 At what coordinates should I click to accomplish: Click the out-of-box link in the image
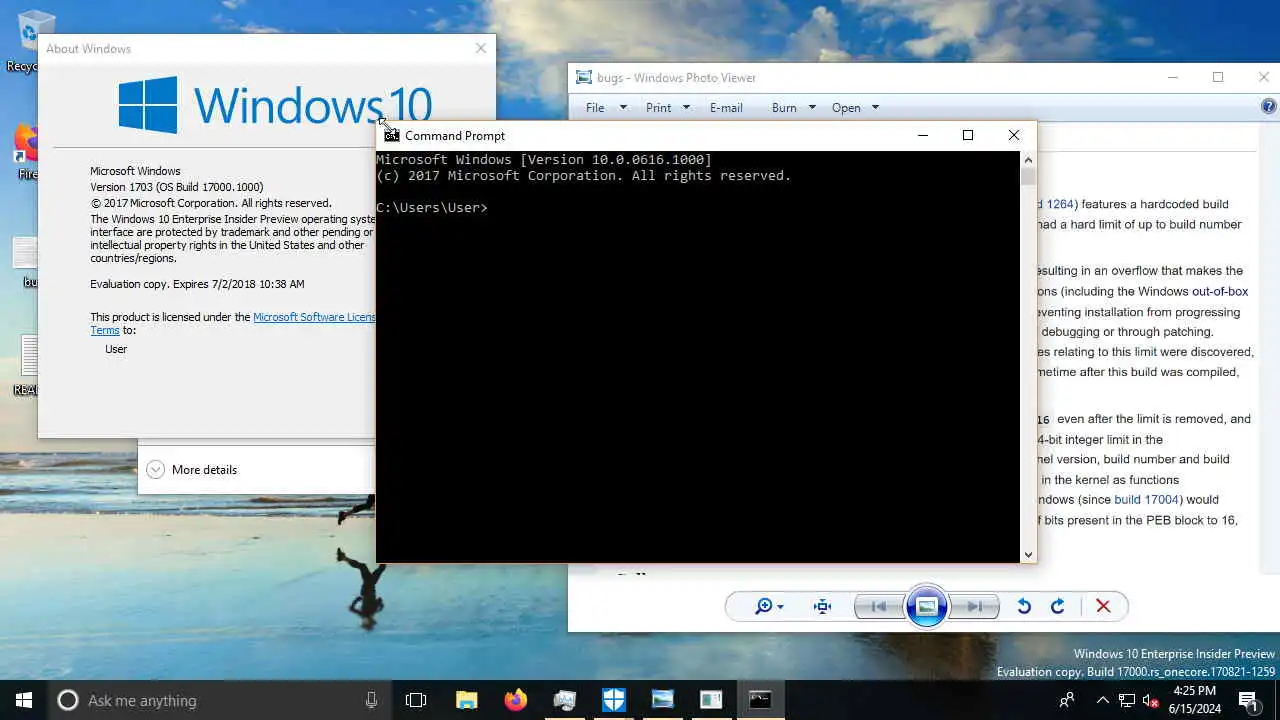1220,291
